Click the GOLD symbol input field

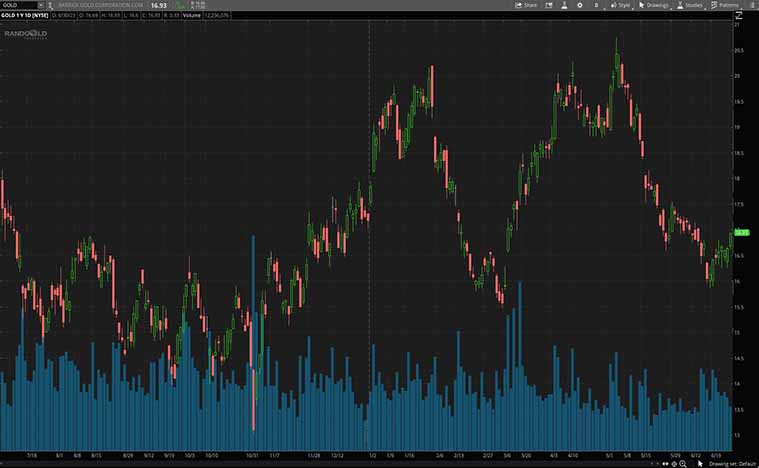(x=18, y=5)
